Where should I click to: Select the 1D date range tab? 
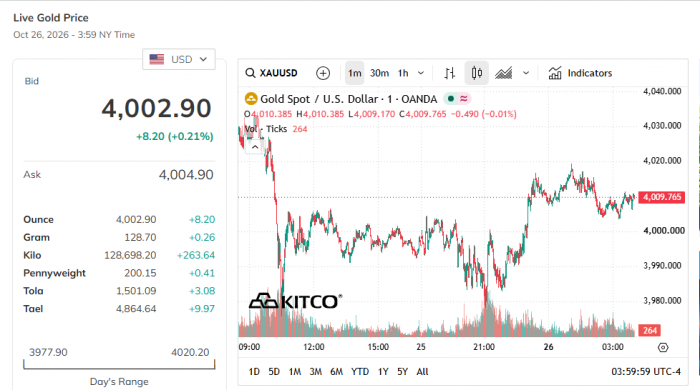[254, 372]
